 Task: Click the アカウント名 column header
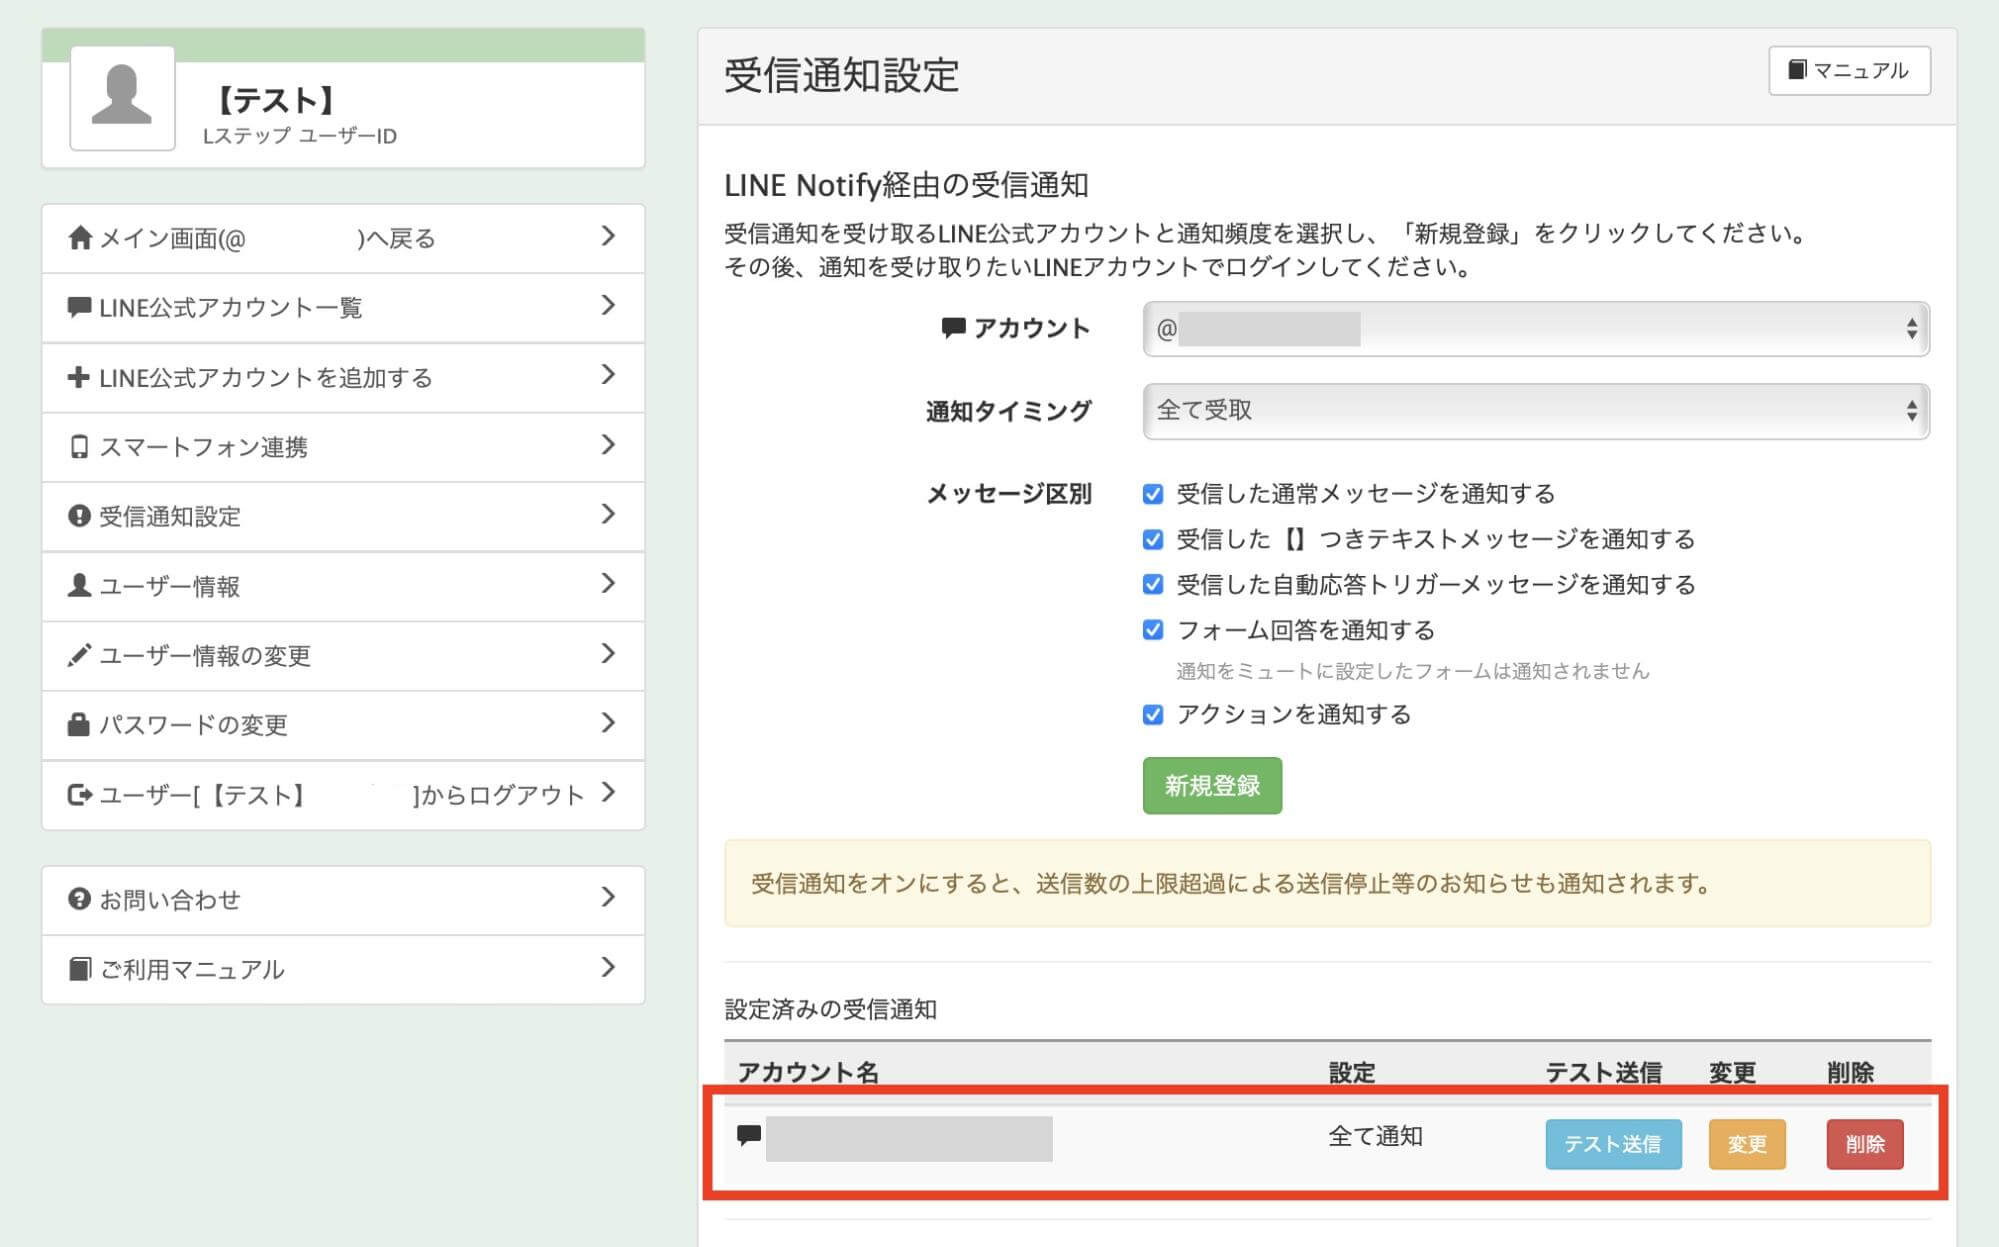[808, 1072]
